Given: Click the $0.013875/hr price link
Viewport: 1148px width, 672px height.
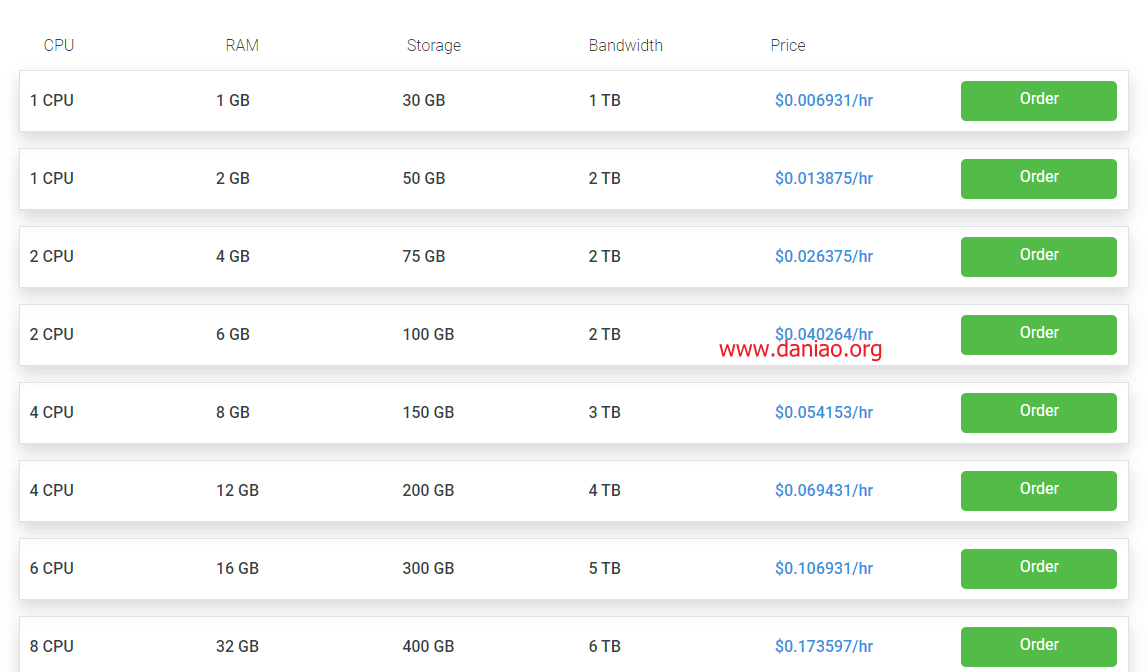Looking at the screenshot, I should 824,179.
